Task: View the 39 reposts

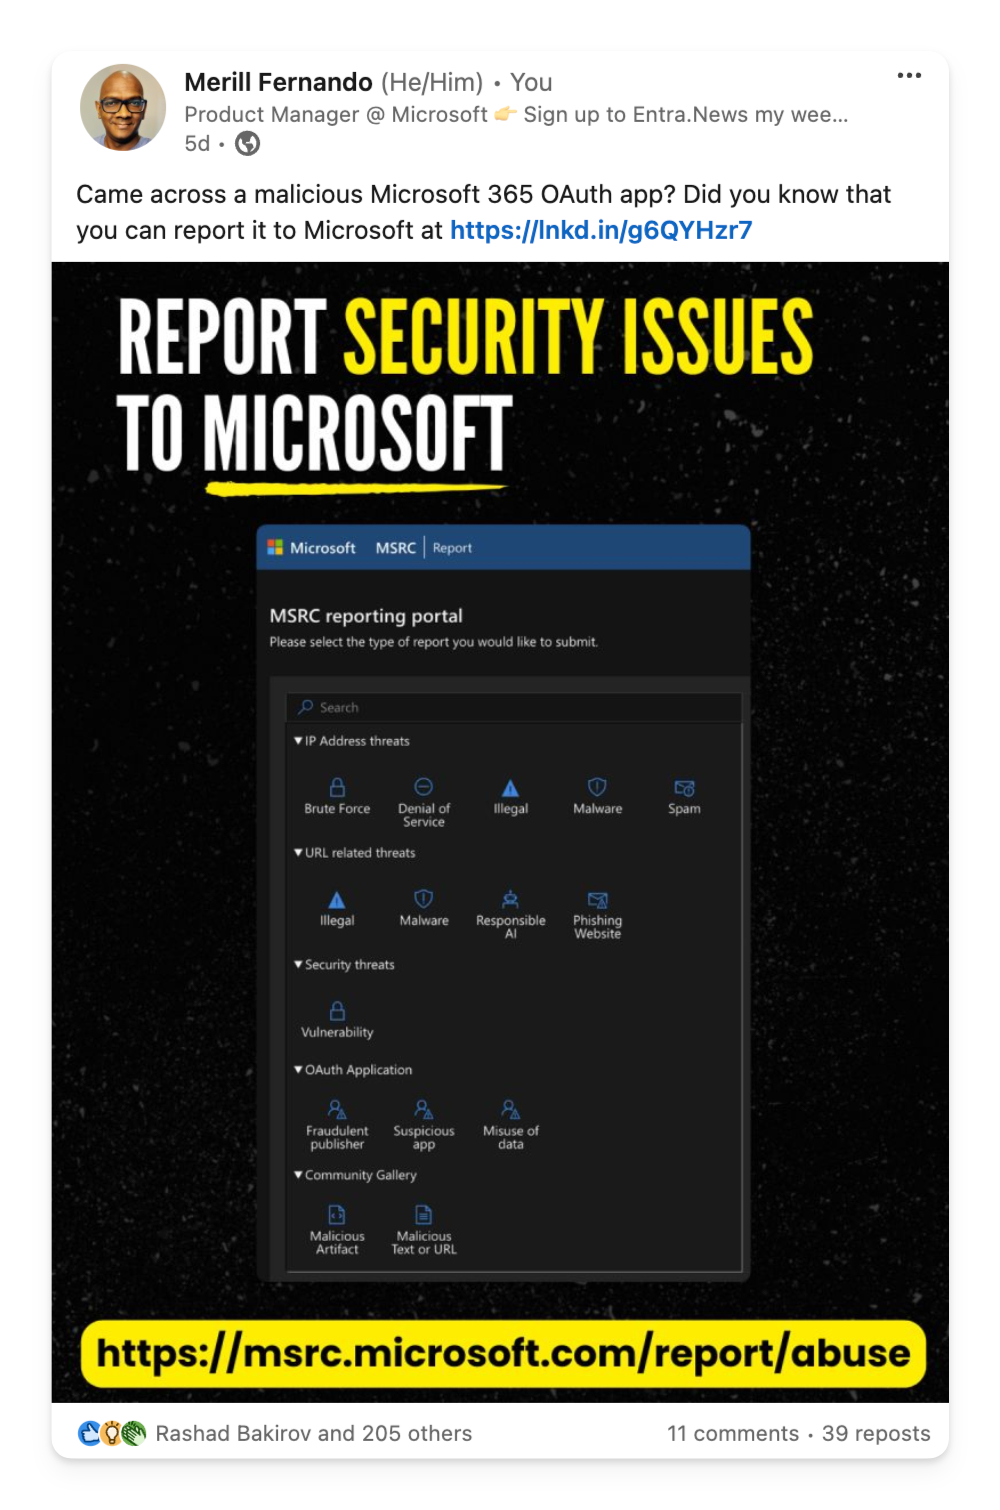Action: coord(876,1433)
